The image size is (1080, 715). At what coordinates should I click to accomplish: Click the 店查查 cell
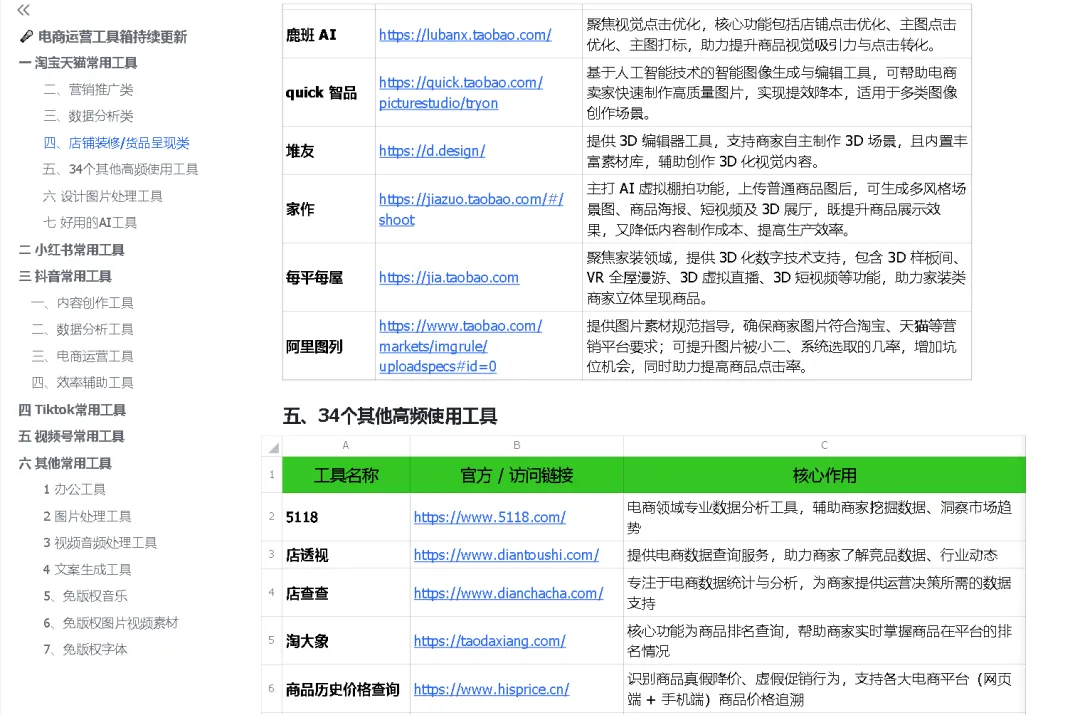click(346, 593)
